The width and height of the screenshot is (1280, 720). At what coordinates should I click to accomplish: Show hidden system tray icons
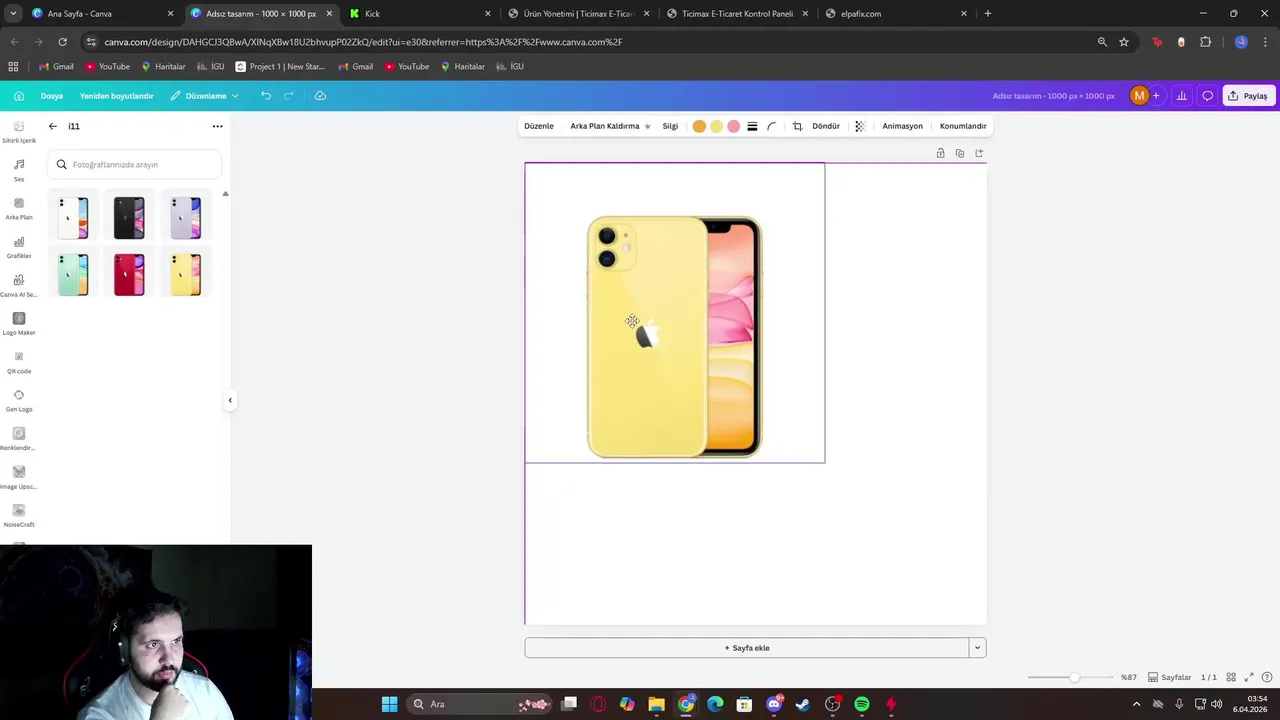pos(1136,704)
